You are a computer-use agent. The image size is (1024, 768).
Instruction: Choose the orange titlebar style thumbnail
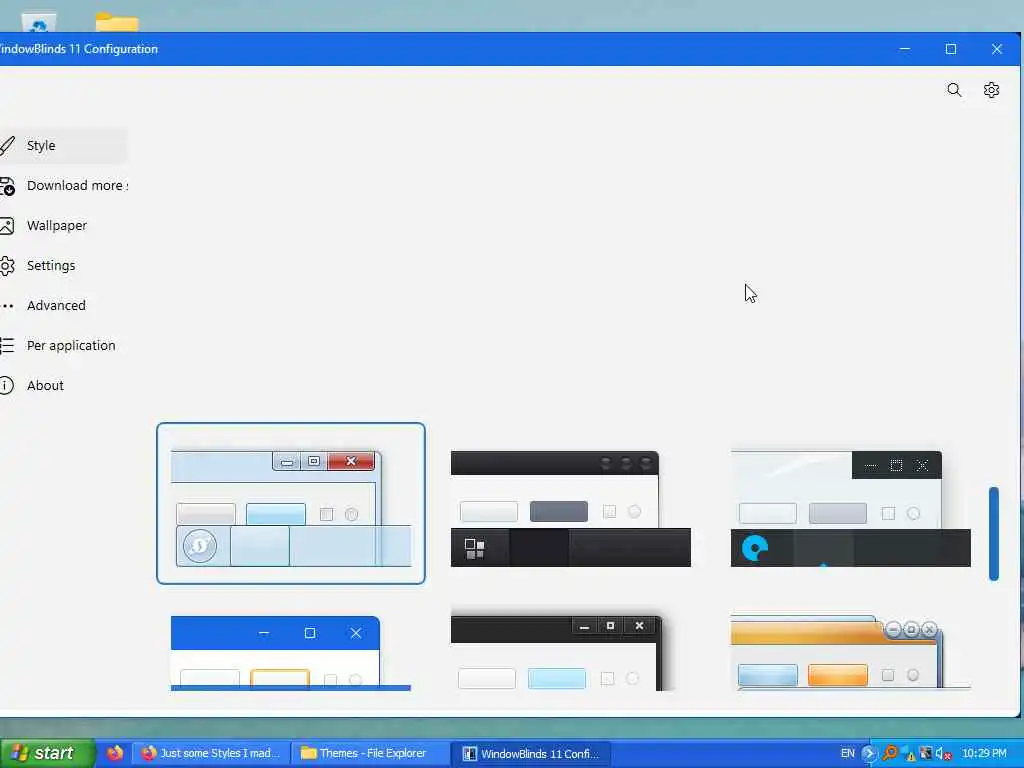[850, 653]
